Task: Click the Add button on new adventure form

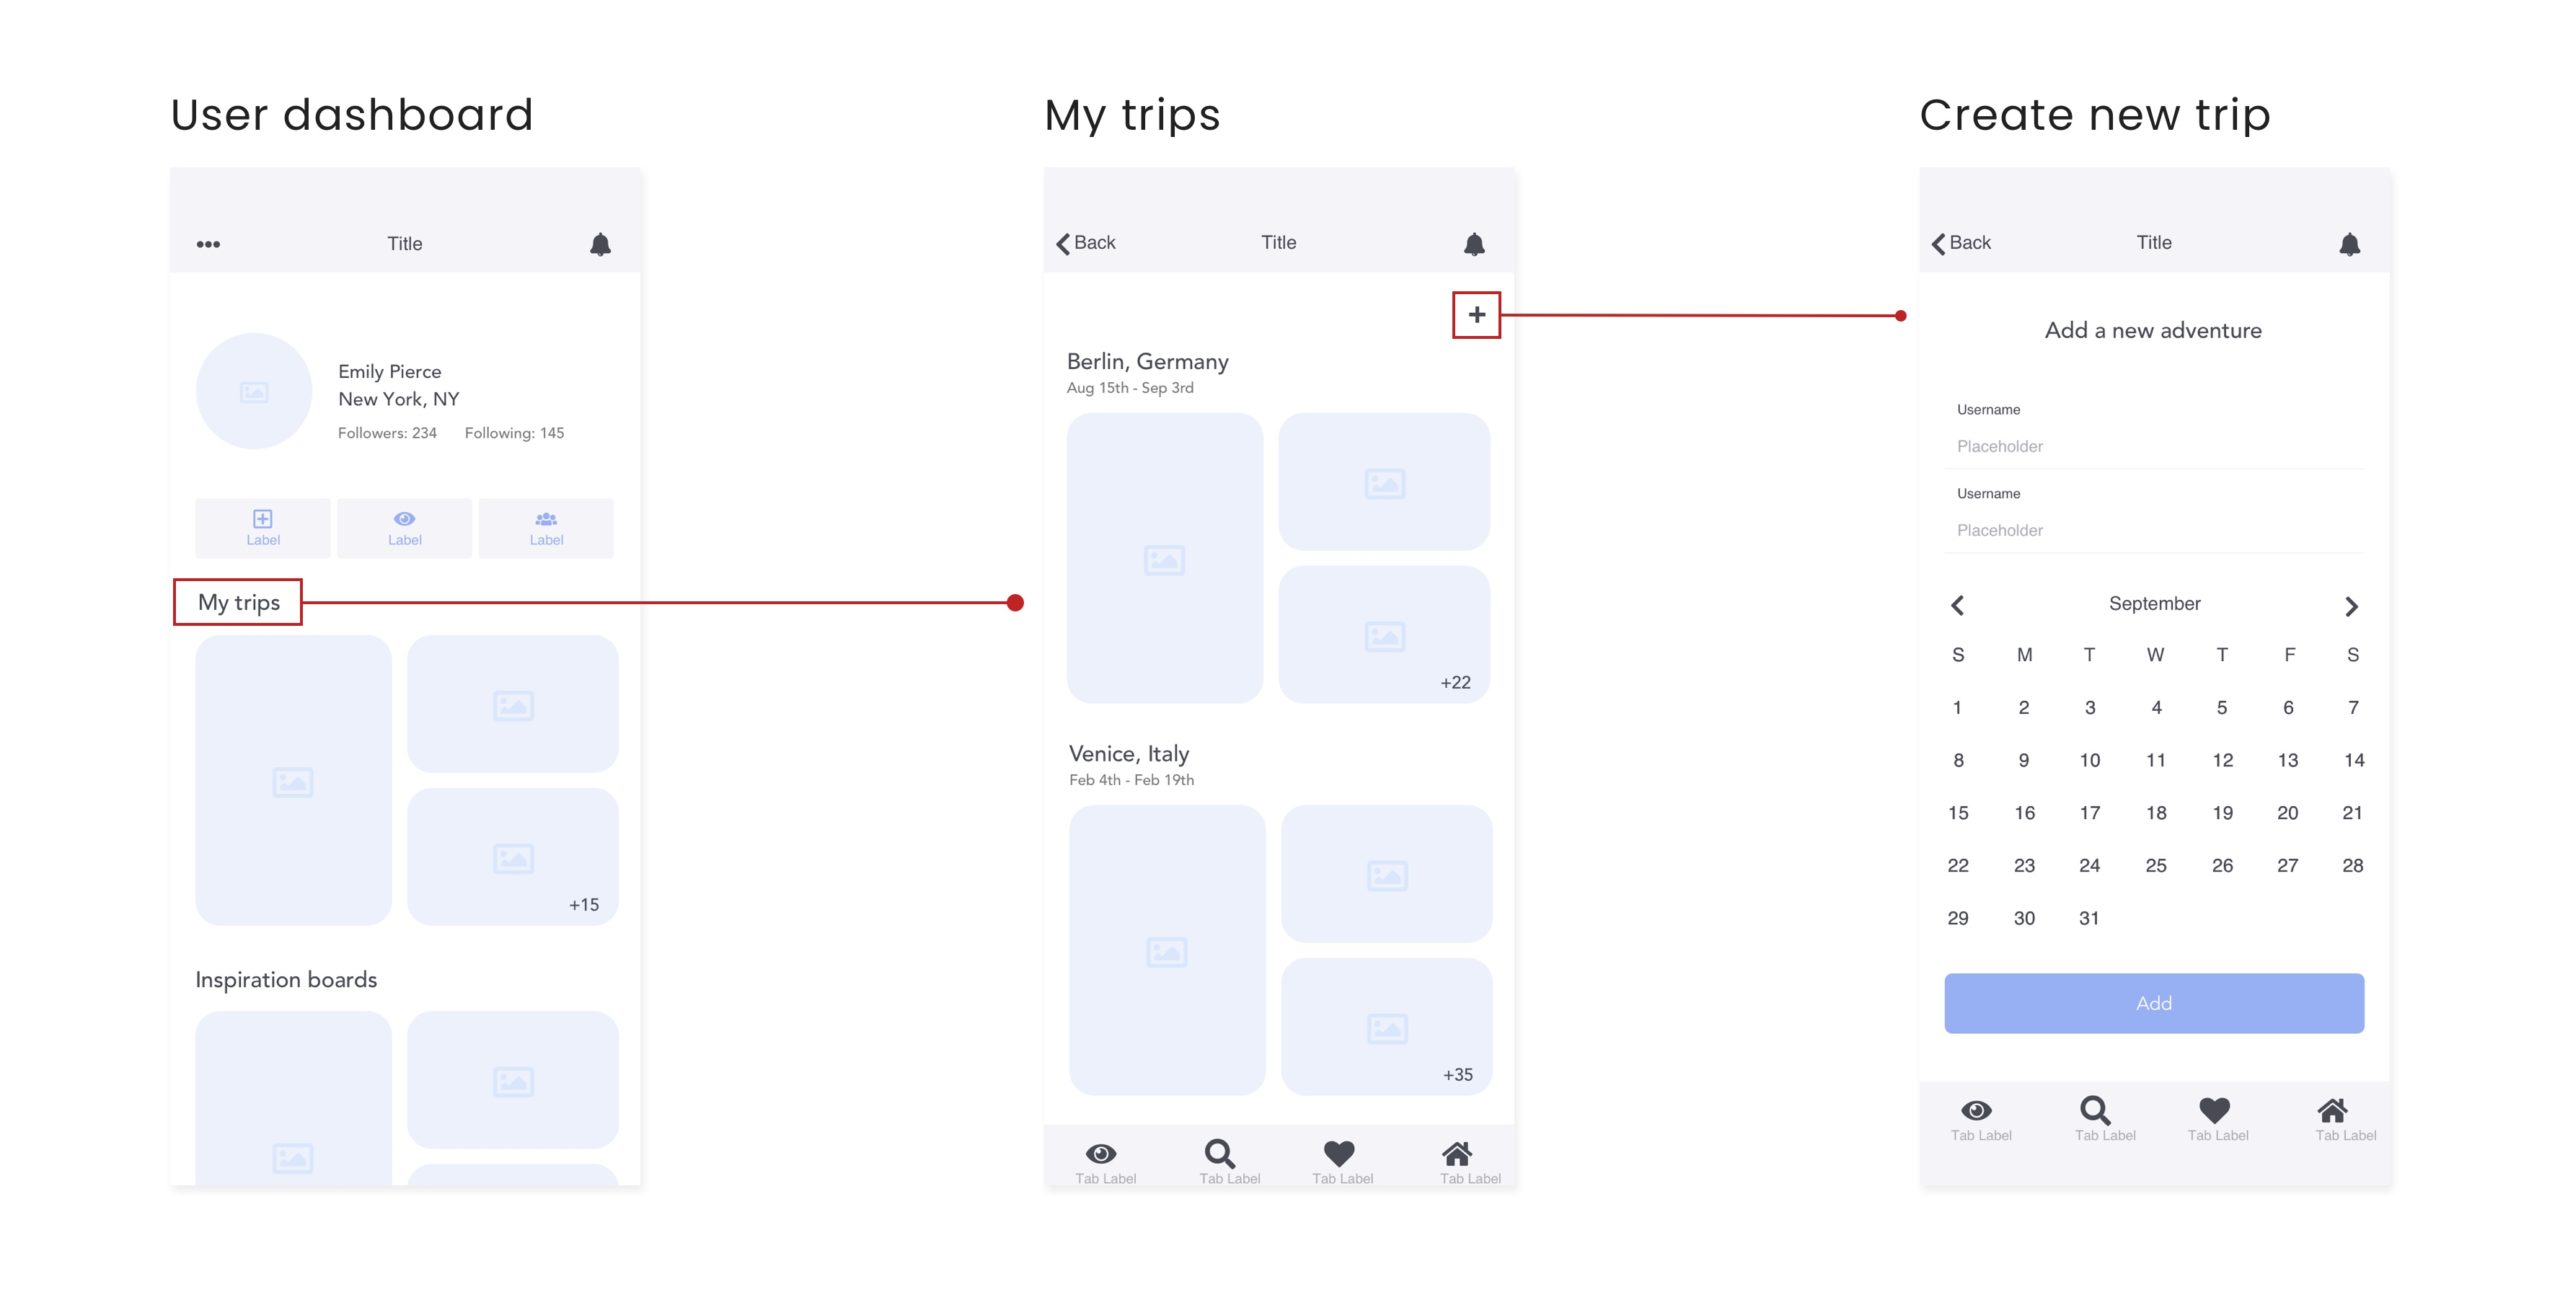Action: pyautogui.click(x=2152, y=1002)
